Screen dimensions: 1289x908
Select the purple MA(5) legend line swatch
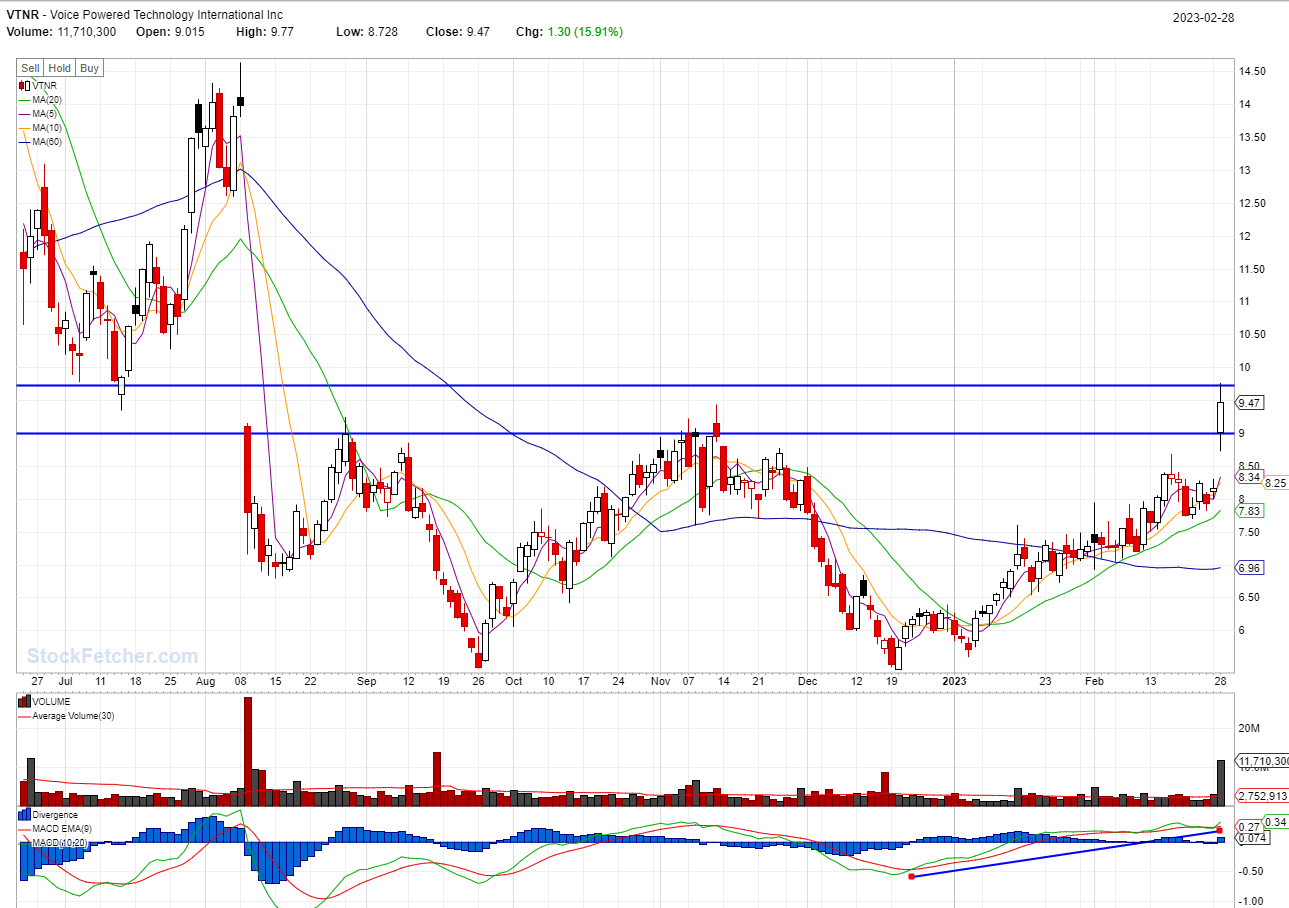[x=25, y=114]
